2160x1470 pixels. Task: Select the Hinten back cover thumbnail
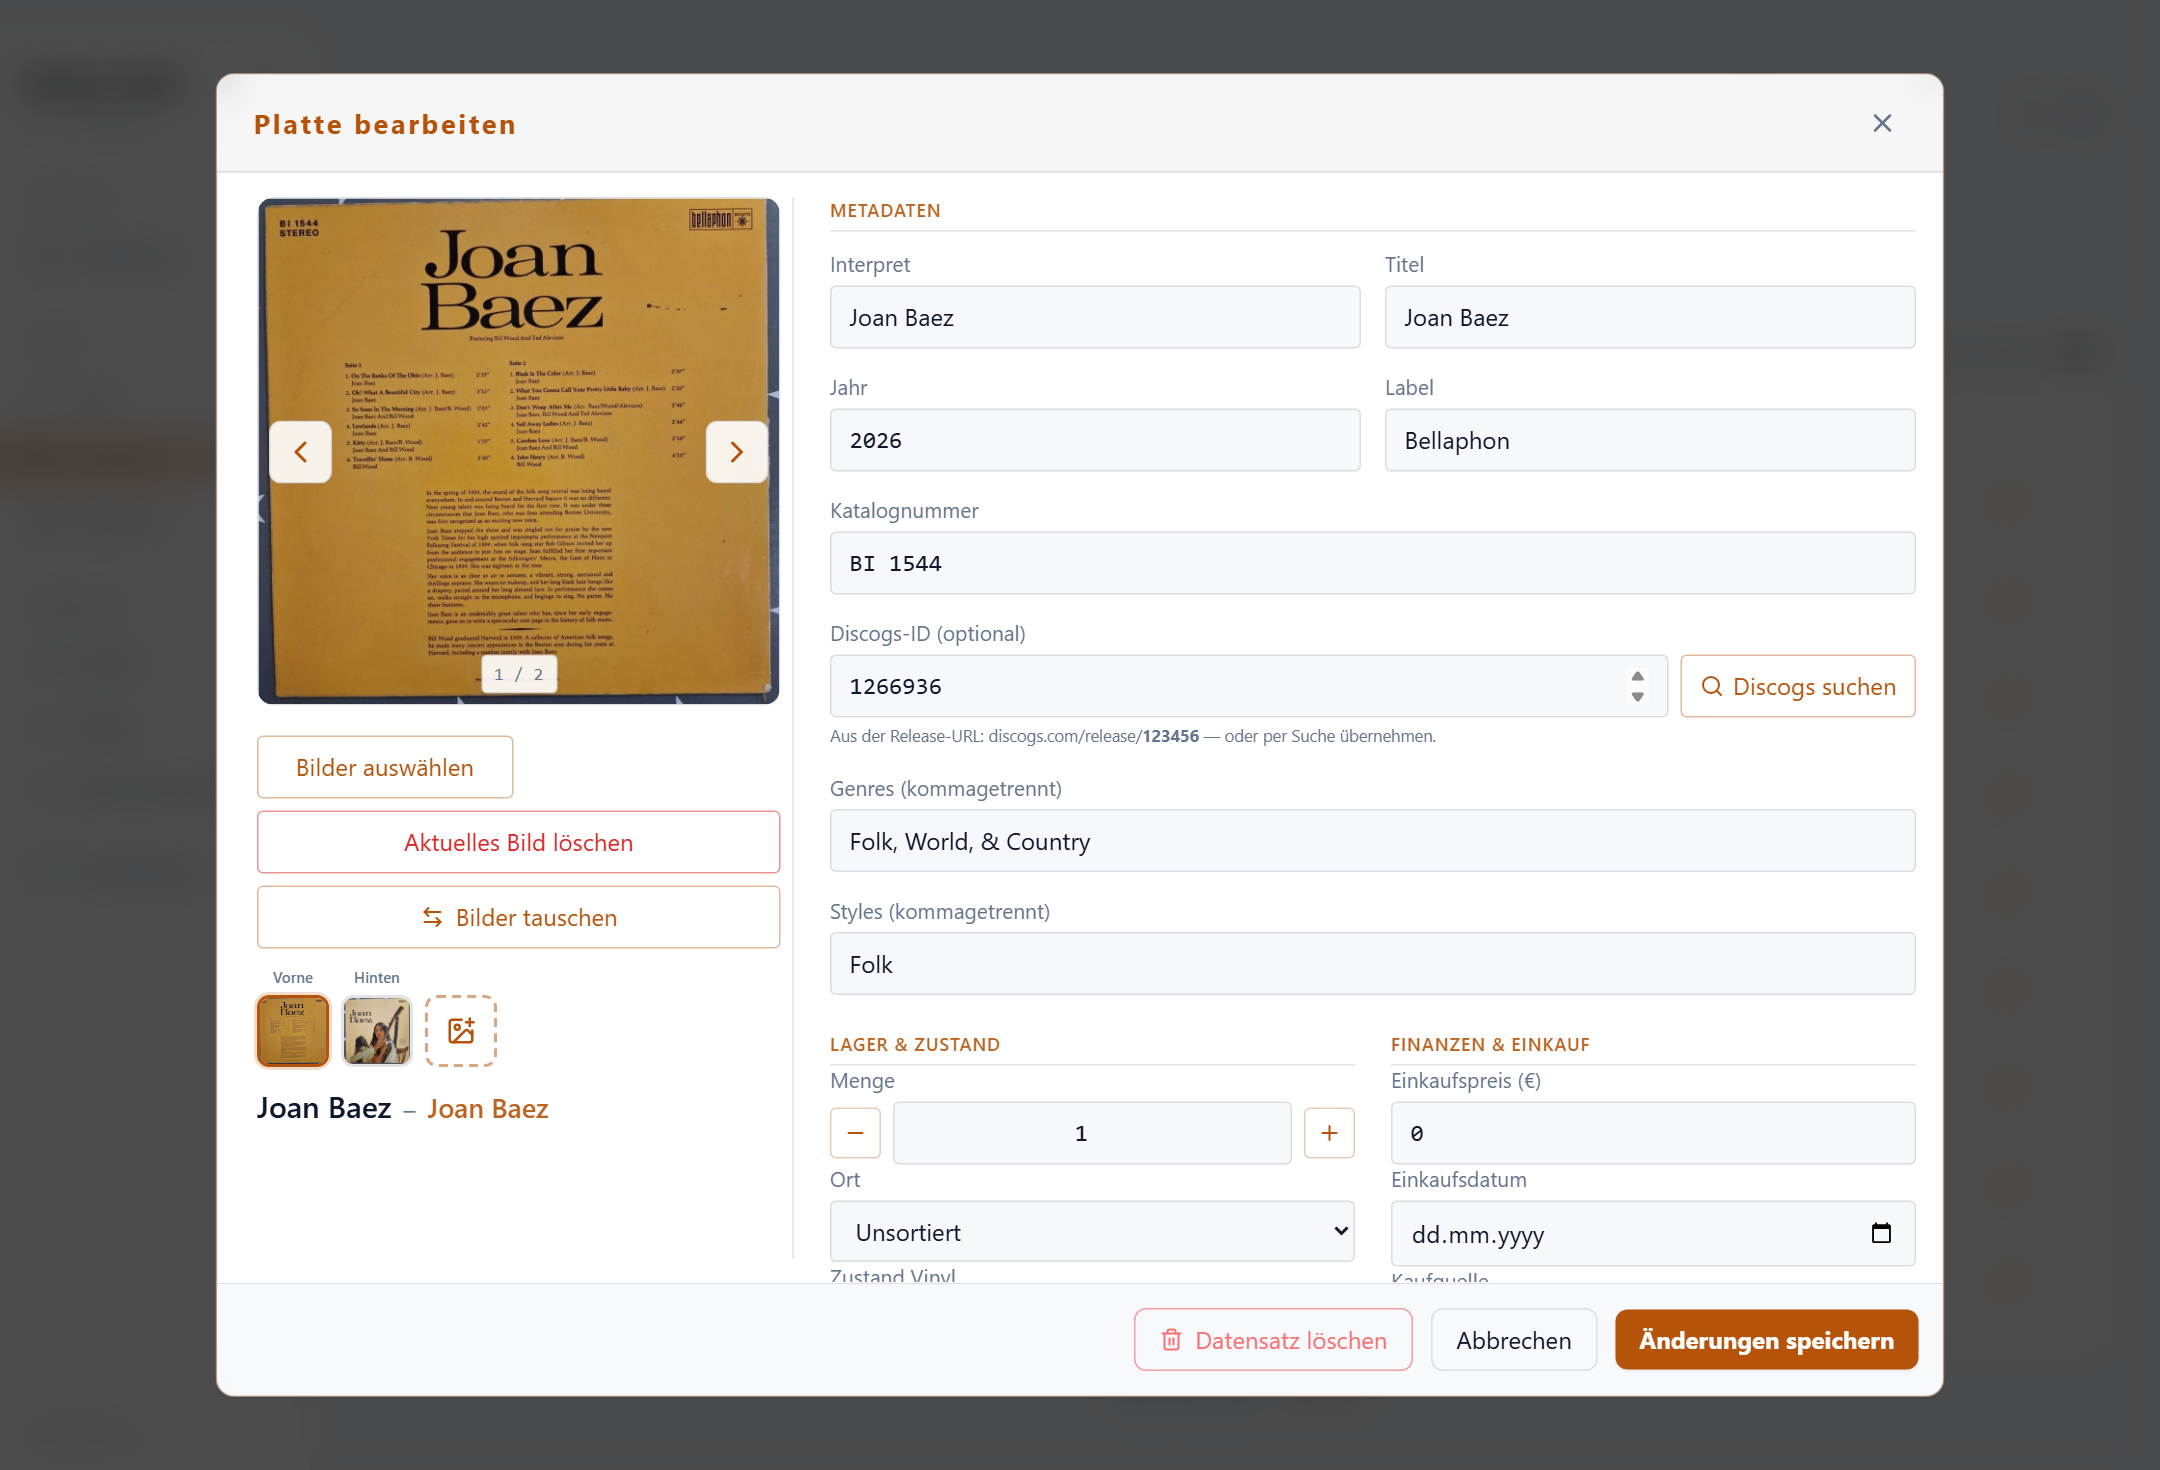[x=377, y=1031]
